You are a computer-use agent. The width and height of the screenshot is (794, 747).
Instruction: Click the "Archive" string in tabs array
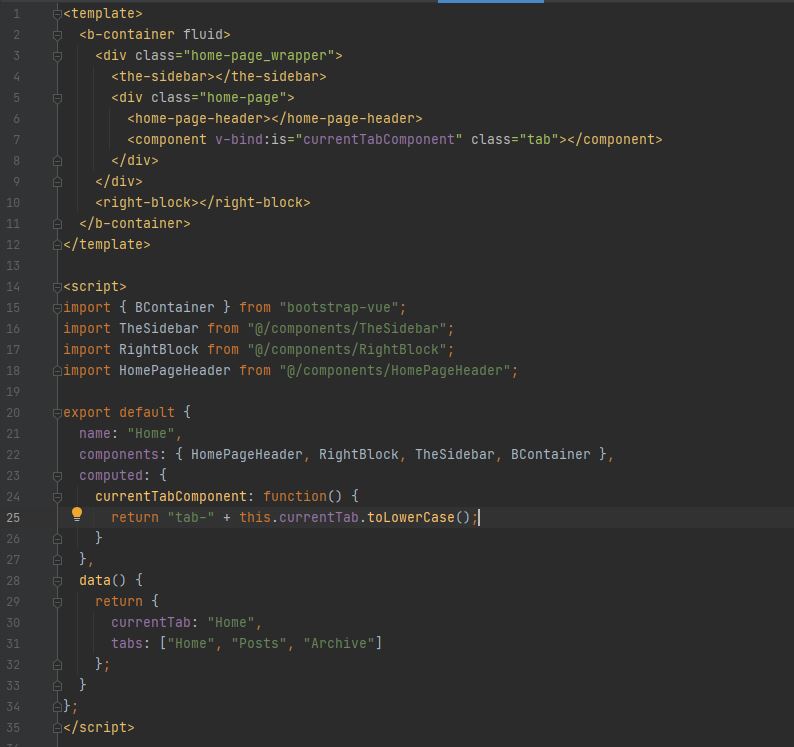(339, 643)
